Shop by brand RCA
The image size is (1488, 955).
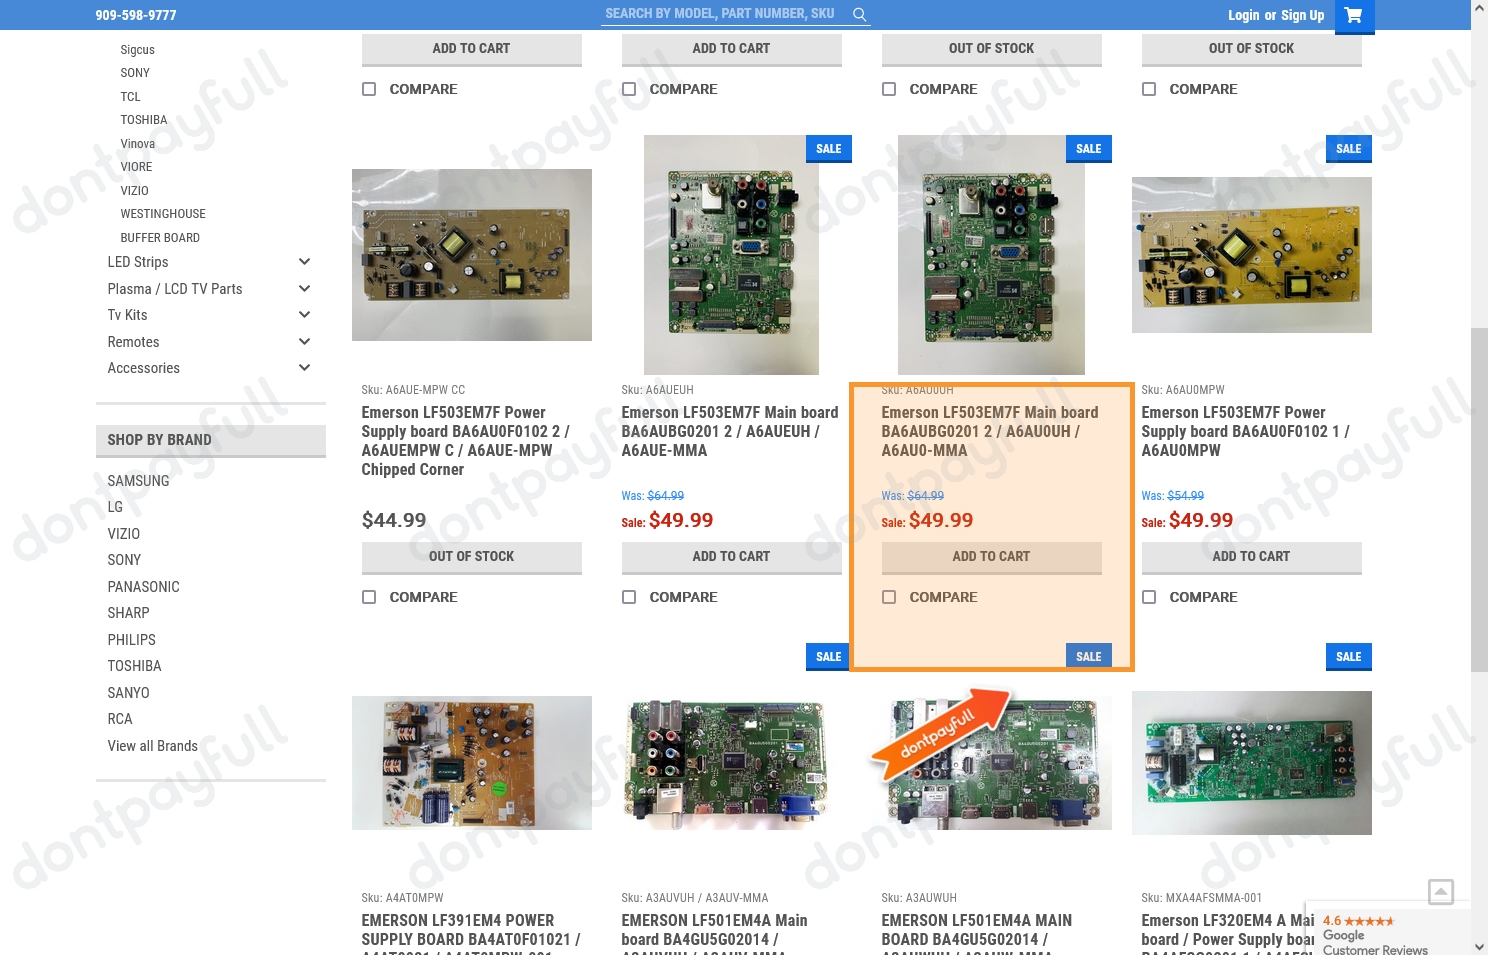click(119, 719)
